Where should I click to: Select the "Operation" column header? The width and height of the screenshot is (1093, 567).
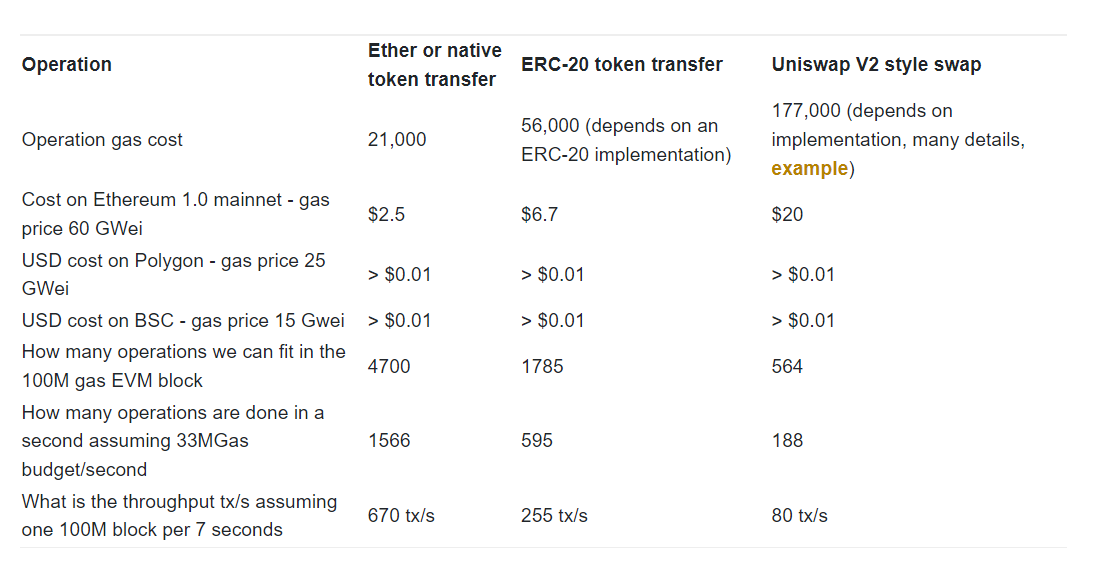(67, 64)
